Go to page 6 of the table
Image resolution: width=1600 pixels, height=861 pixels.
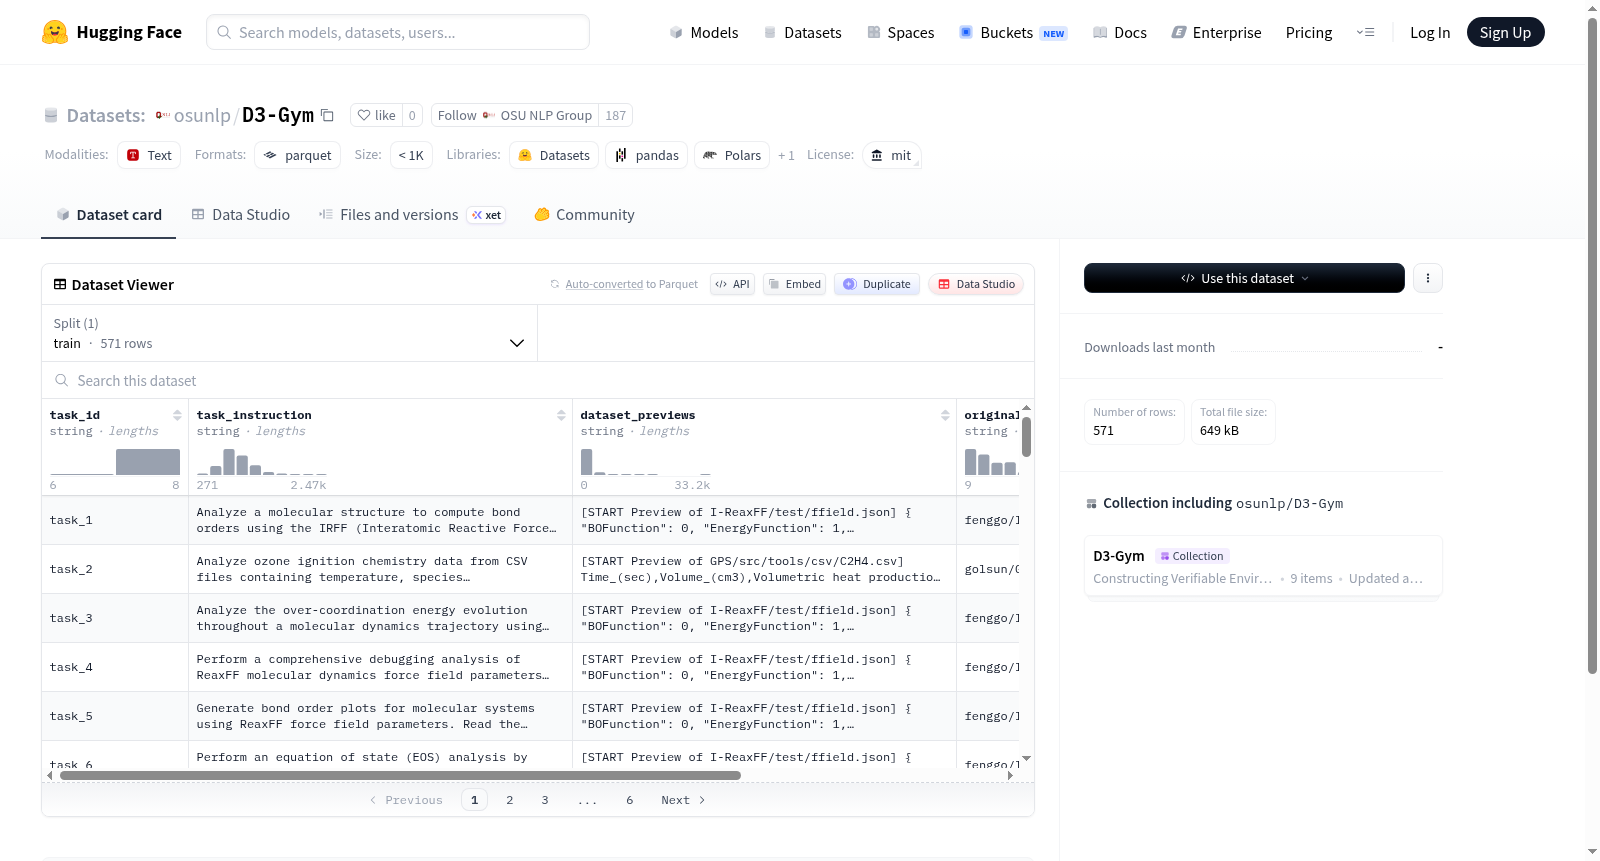pyautogui.click(x=630, y=800)
